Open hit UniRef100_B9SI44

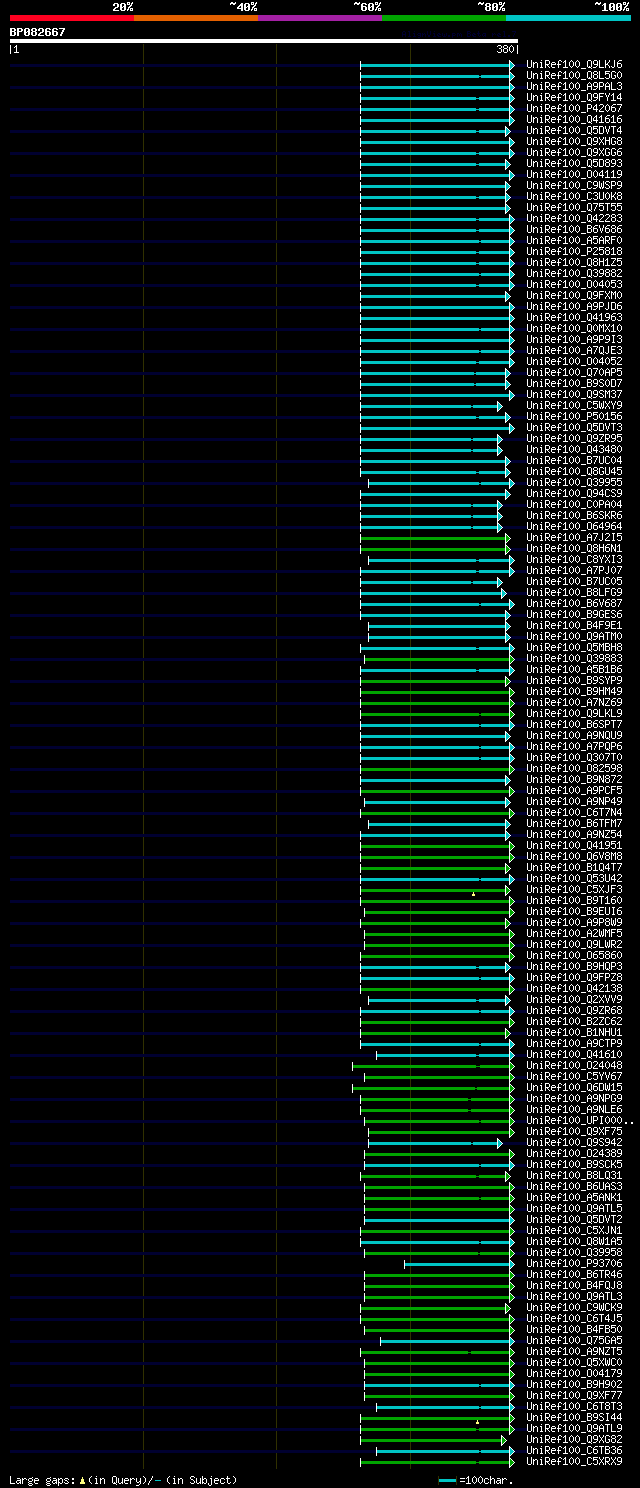click(574, 1418)
